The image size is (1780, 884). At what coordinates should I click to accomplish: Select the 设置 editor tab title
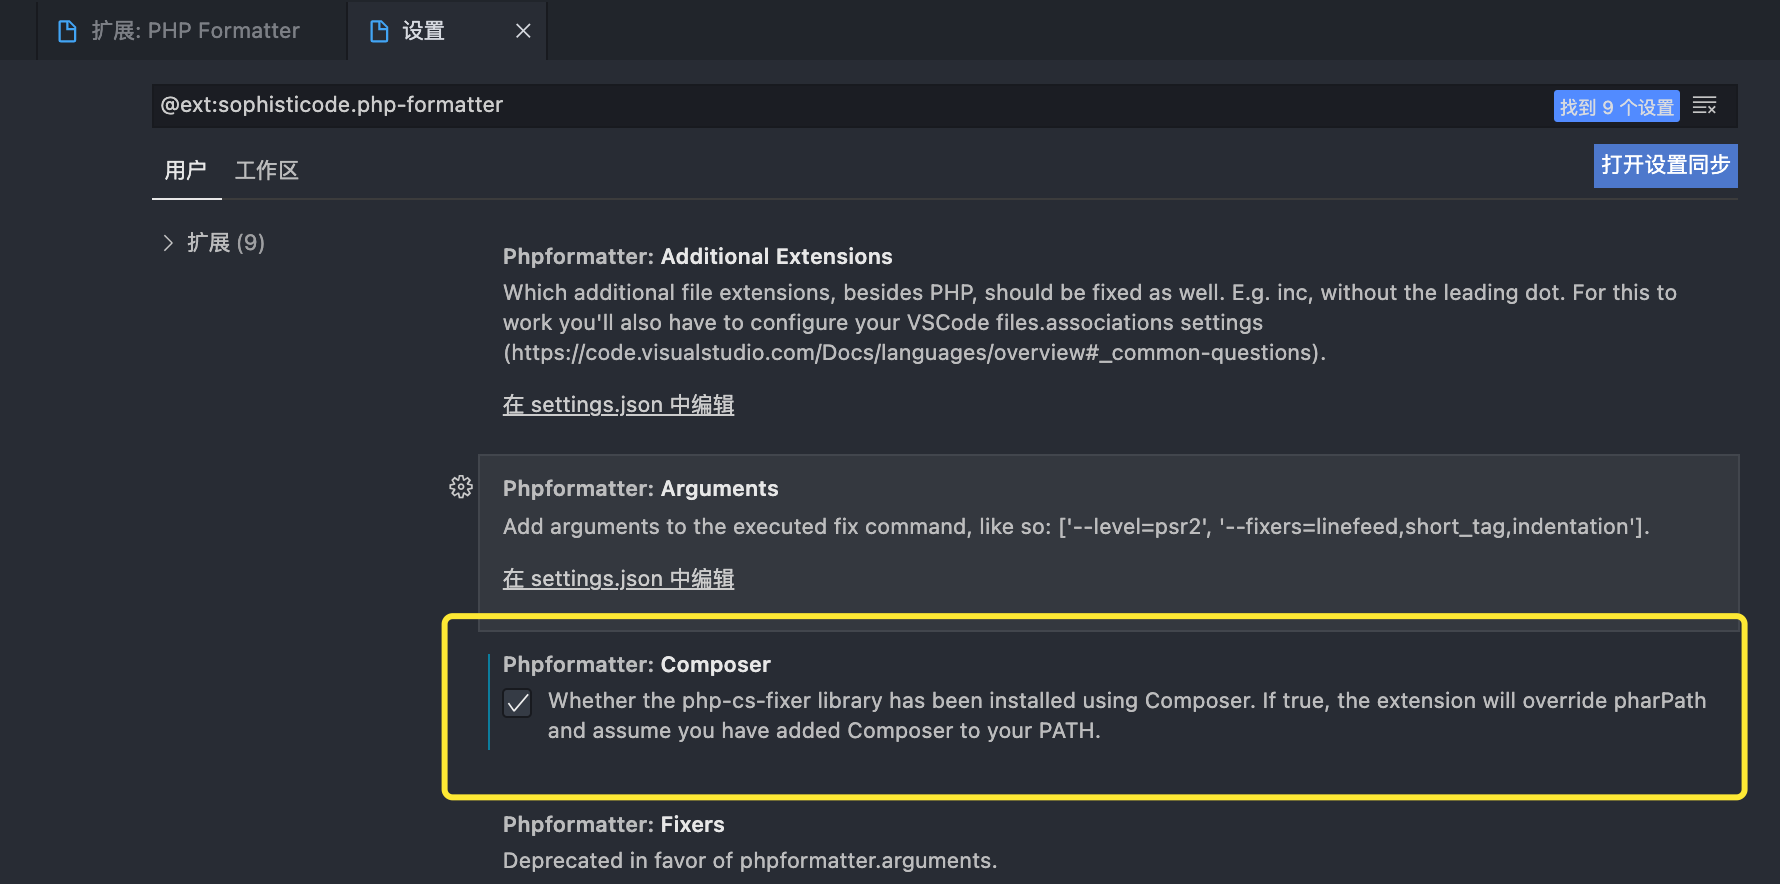click(x=423, y=31)
